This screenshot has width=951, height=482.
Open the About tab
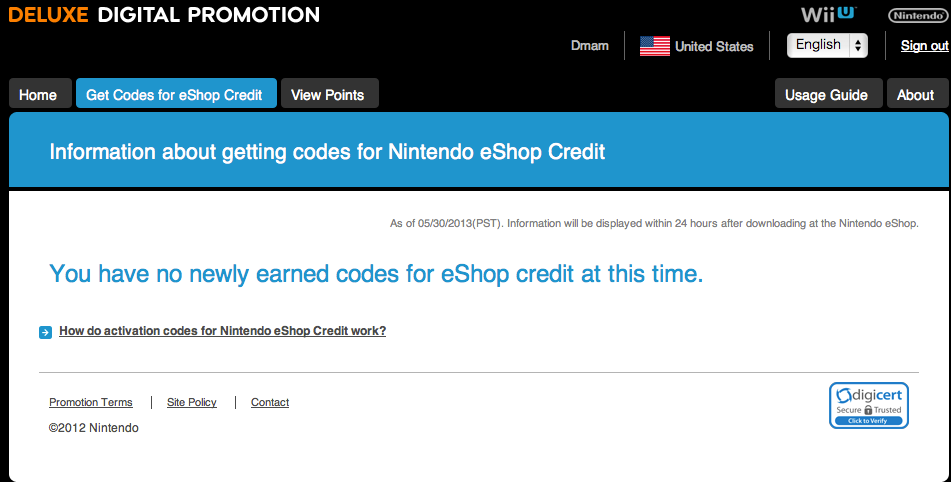point(915,95)
